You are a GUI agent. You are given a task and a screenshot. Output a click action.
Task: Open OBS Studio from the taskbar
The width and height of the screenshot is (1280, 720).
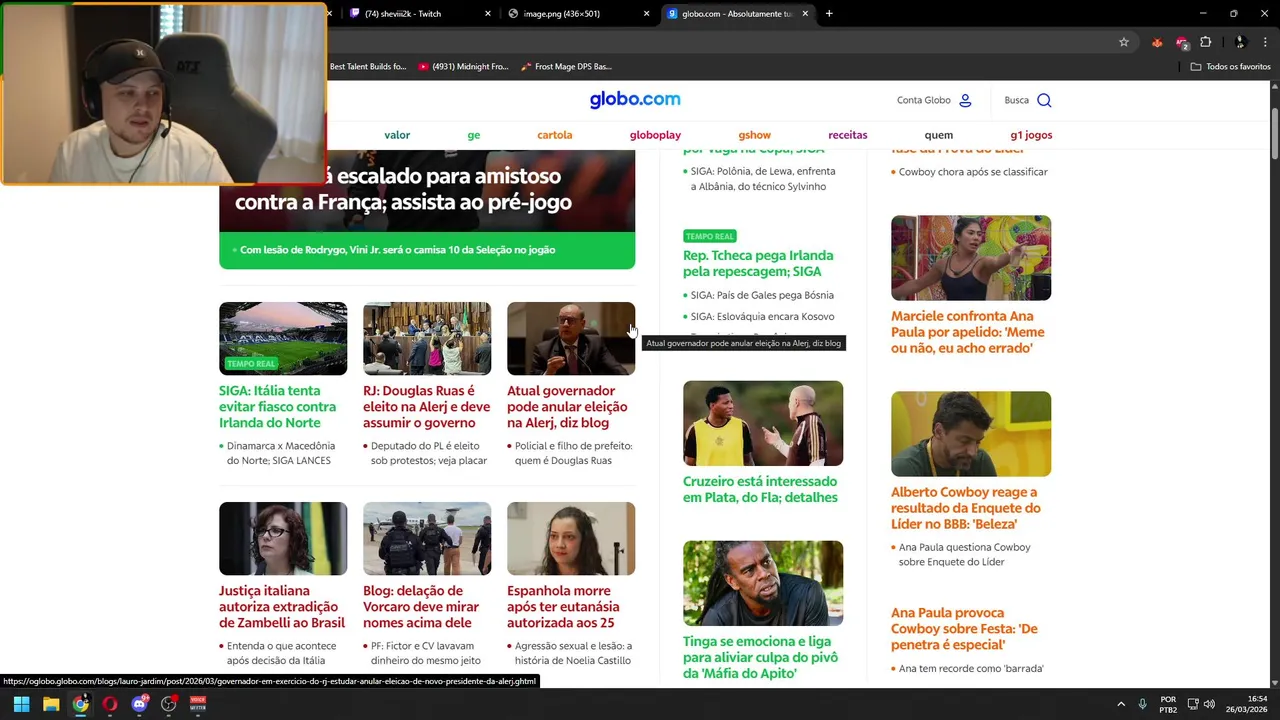[169, 704]
